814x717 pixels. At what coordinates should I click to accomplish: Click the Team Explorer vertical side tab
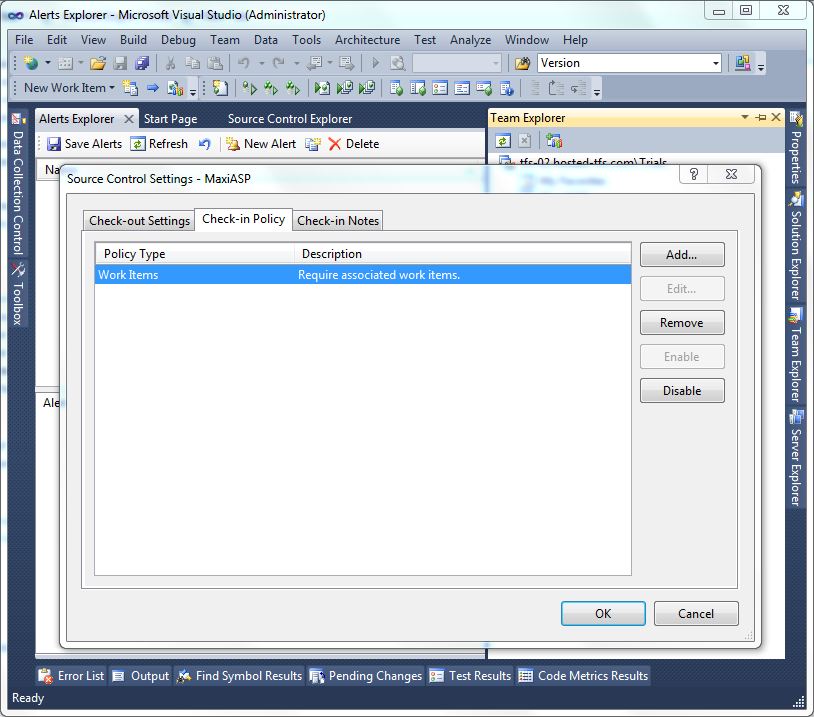point(796,356)
